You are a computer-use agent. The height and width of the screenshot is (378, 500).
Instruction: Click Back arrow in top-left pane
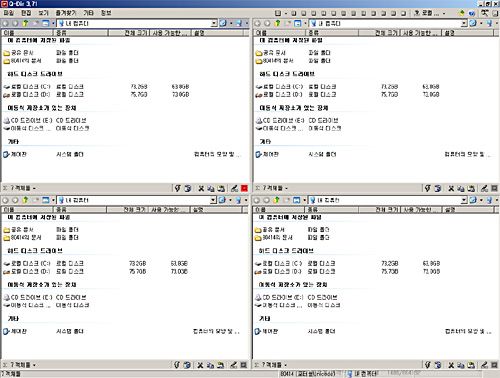point(6,23)
